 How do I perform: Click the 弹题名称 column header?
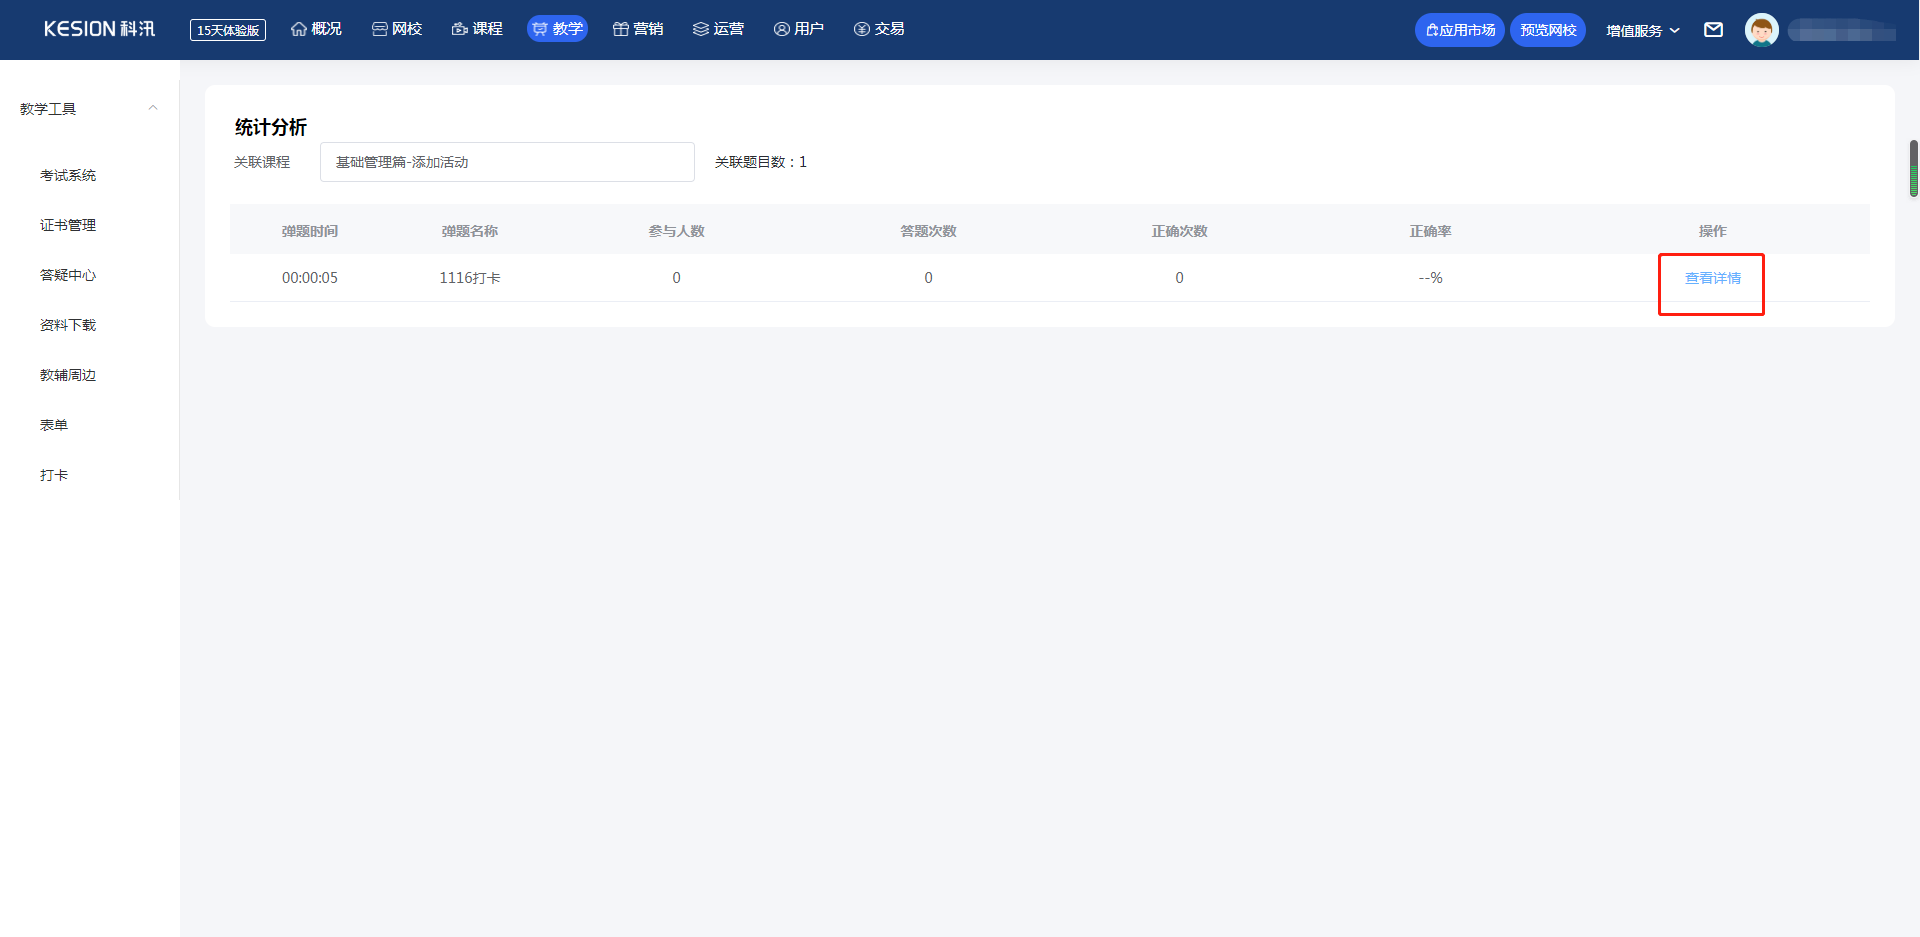tap(470, 231)
